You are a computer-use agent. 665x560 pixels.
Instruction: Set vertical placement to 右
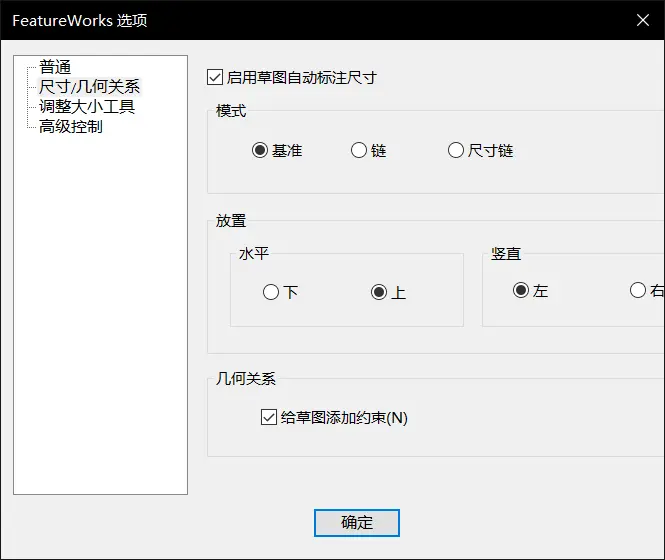point(638,291)
